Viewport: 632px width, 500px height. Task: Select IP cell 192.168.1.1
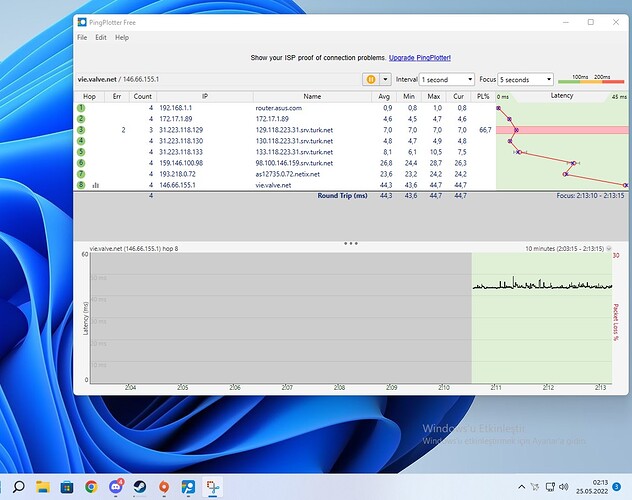pos(175,108)
